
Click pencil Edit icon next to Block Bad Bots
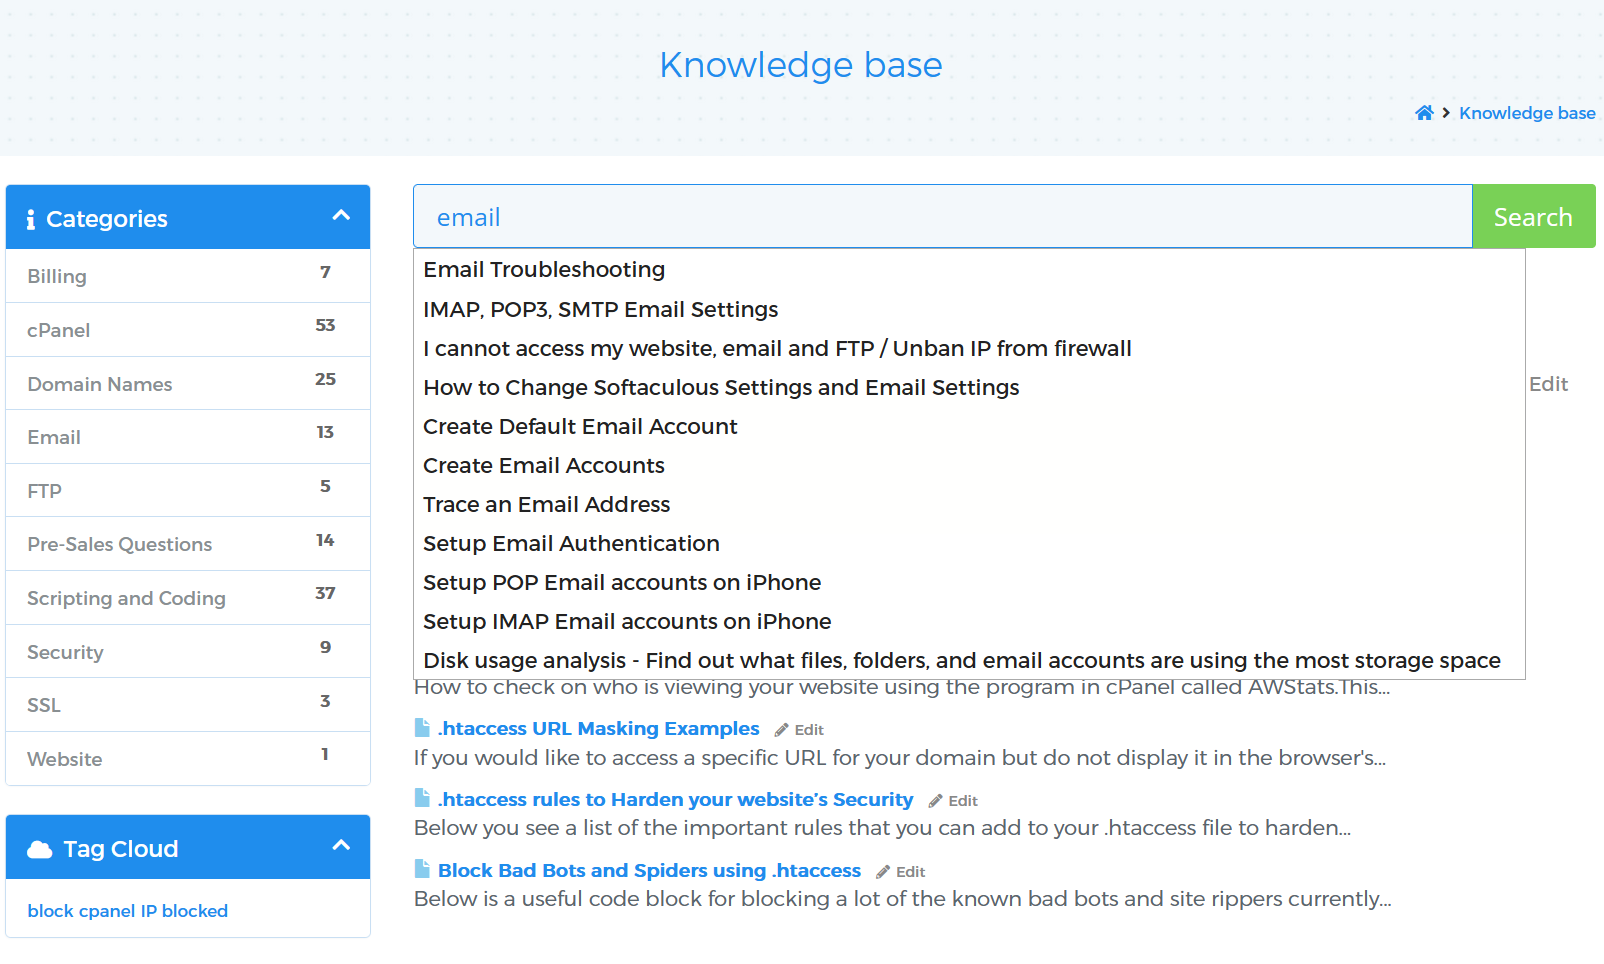pos(883,872)
